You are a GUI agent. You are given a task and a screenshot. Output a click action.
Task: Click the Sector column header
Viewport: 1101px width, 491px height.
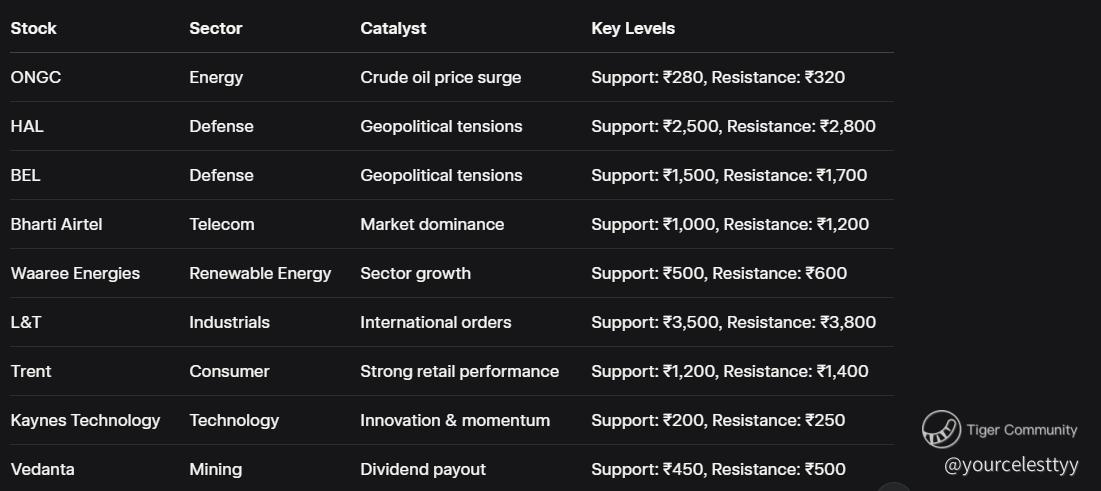[x=216, y=28]
